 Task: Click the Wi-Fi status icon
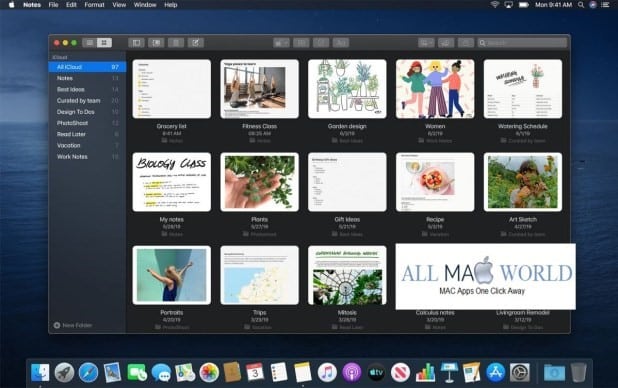tap(494, 5)
